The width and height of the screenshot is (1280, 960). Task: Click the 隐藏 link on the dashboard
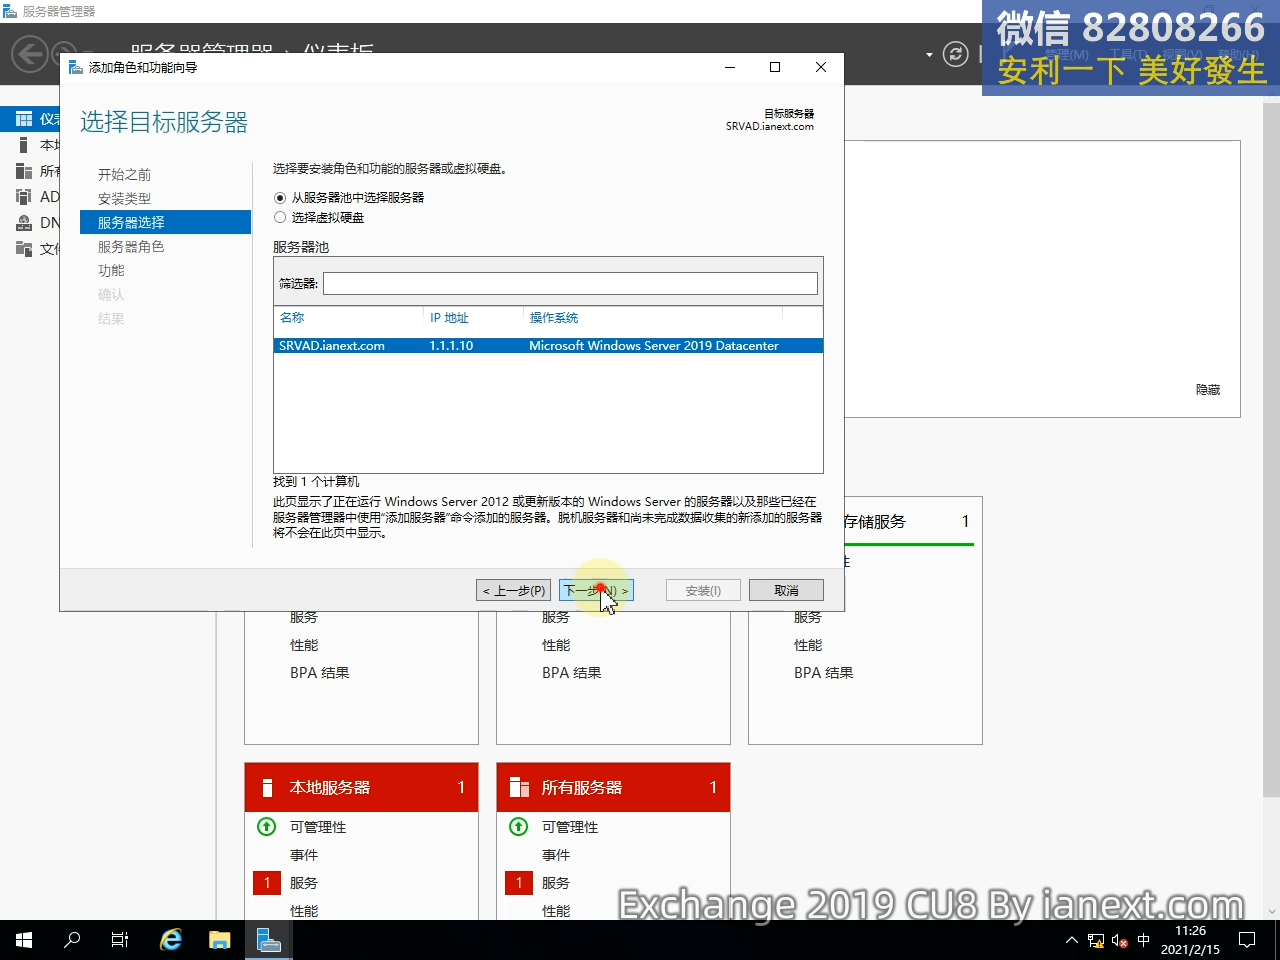1208,390
